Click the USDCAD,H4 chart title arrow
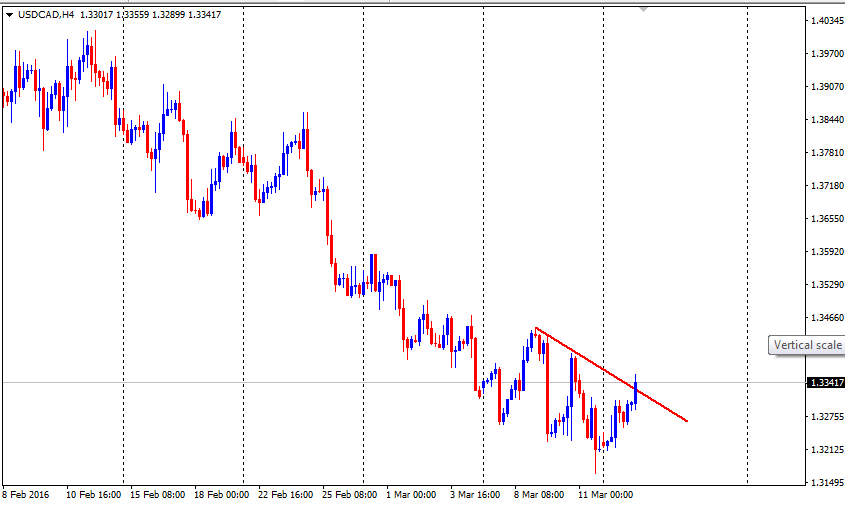The height and width of the screenshot is (505, 845). [9, 15]
